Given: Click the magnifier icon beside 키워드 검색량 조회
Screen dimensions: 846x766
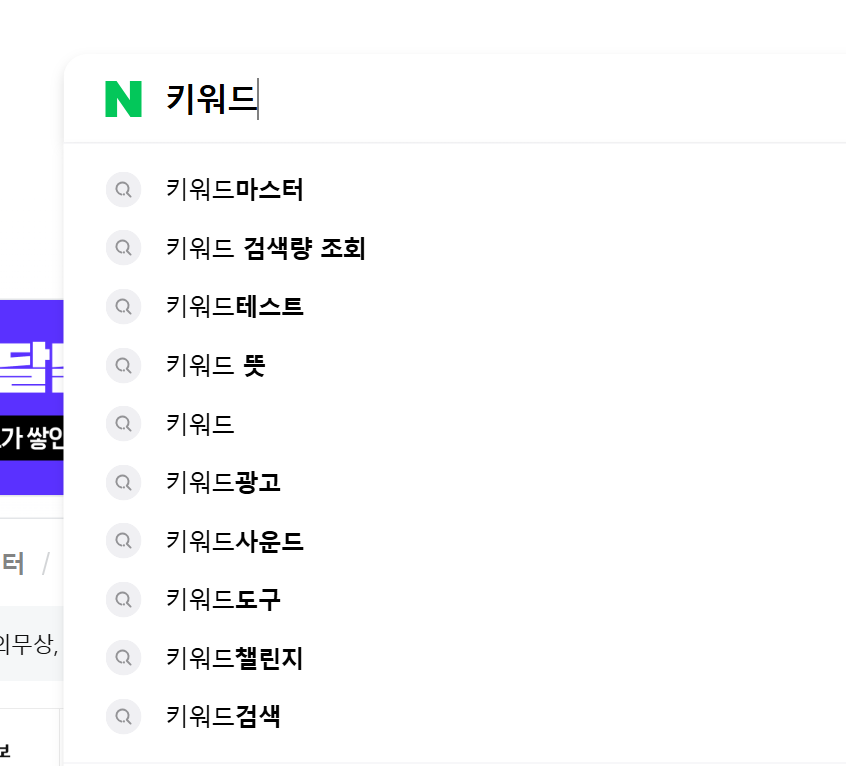Looking at the screenshot, I should (123, 247).
